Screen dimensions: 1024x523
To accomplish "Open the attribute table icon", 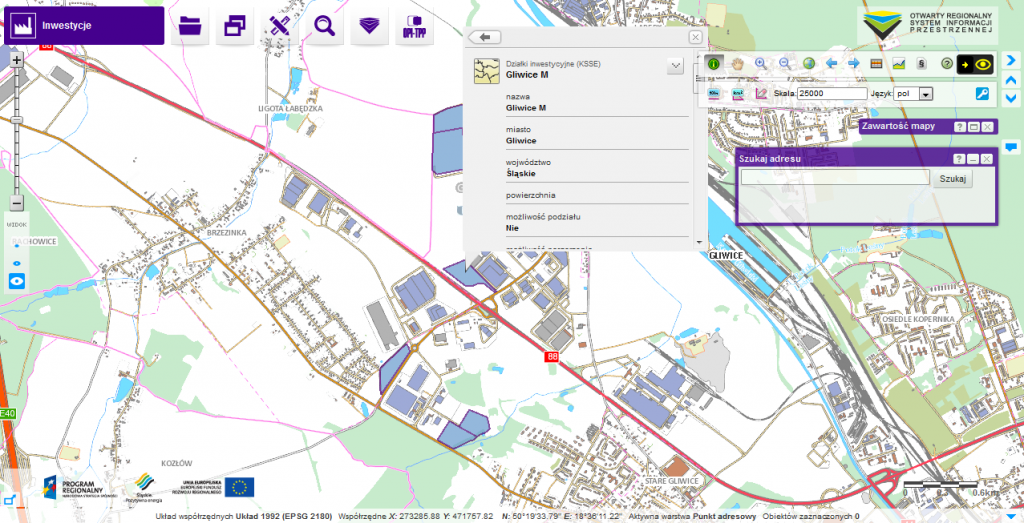I will [x=876, y=64].
